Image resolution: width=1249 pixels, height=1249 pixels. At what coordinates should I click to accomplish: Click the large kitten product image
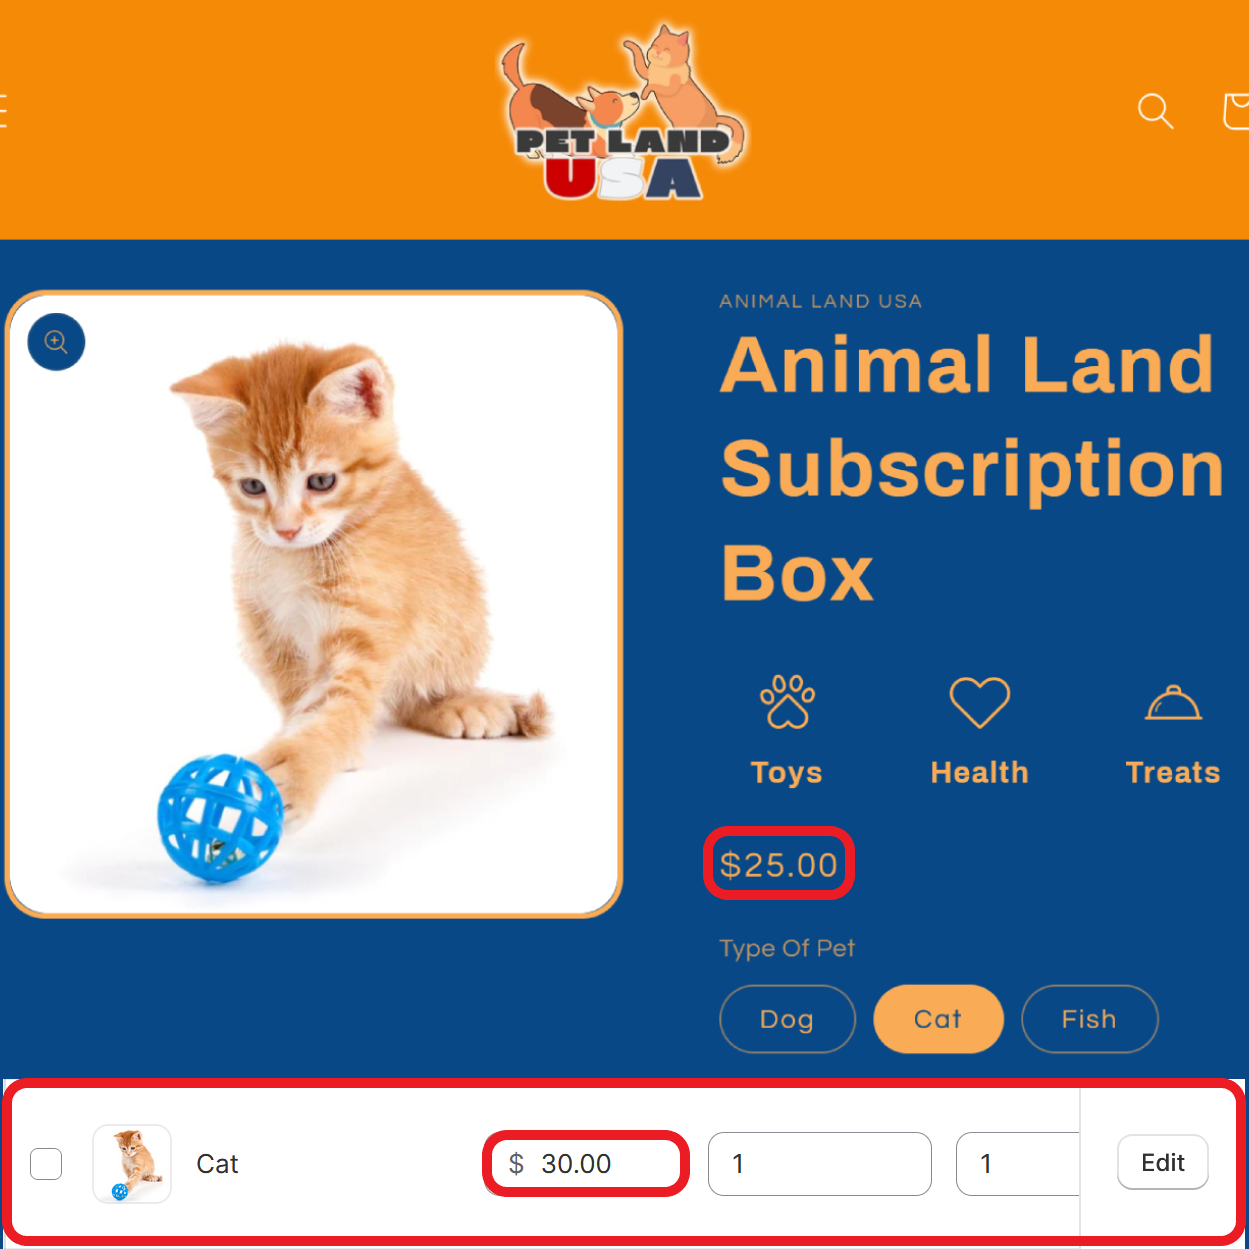tap(314, 604)
